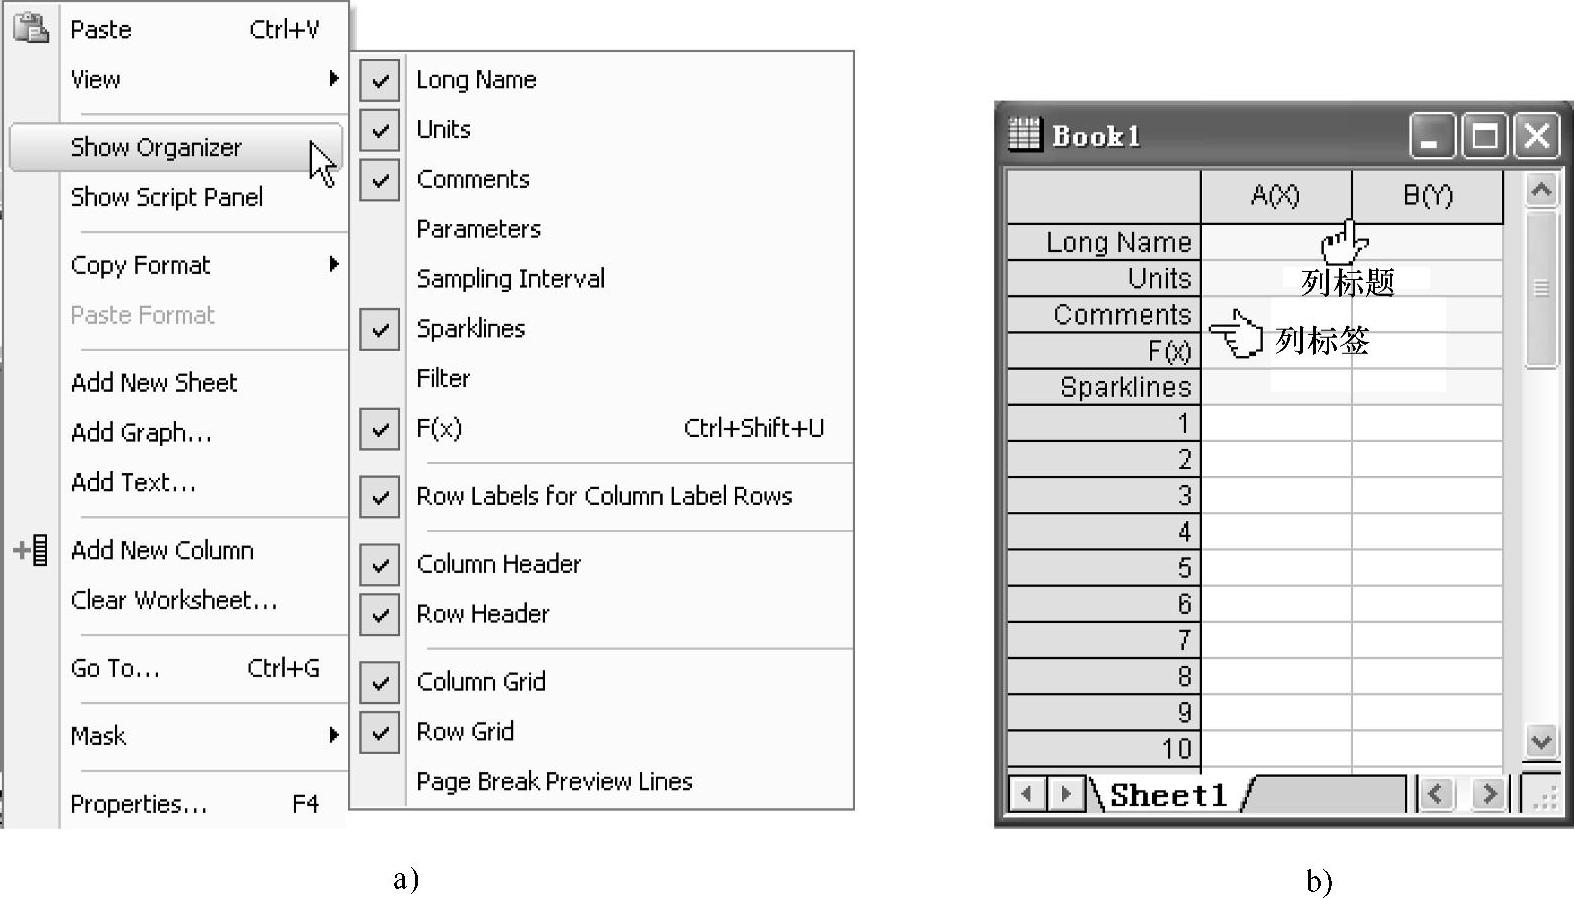
Task: Expand the View submenu arrow
Action: click(x=334, y=78)
